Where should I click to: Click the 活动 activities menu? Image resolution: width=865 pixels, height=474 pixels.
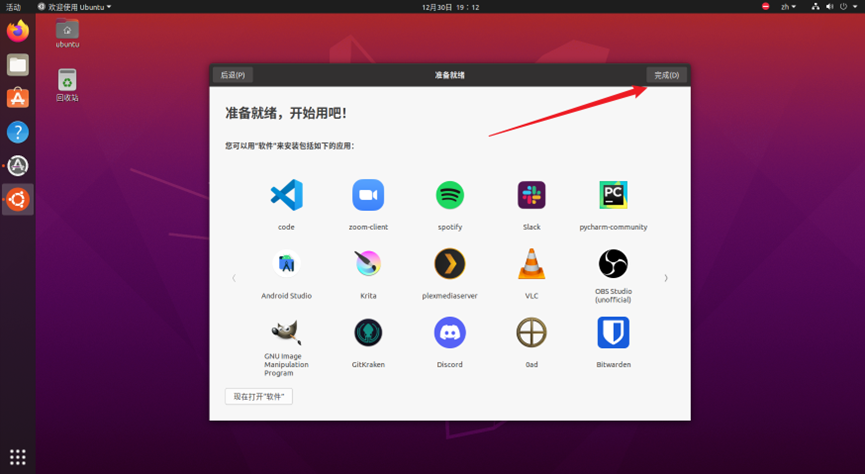pos(13,7)
